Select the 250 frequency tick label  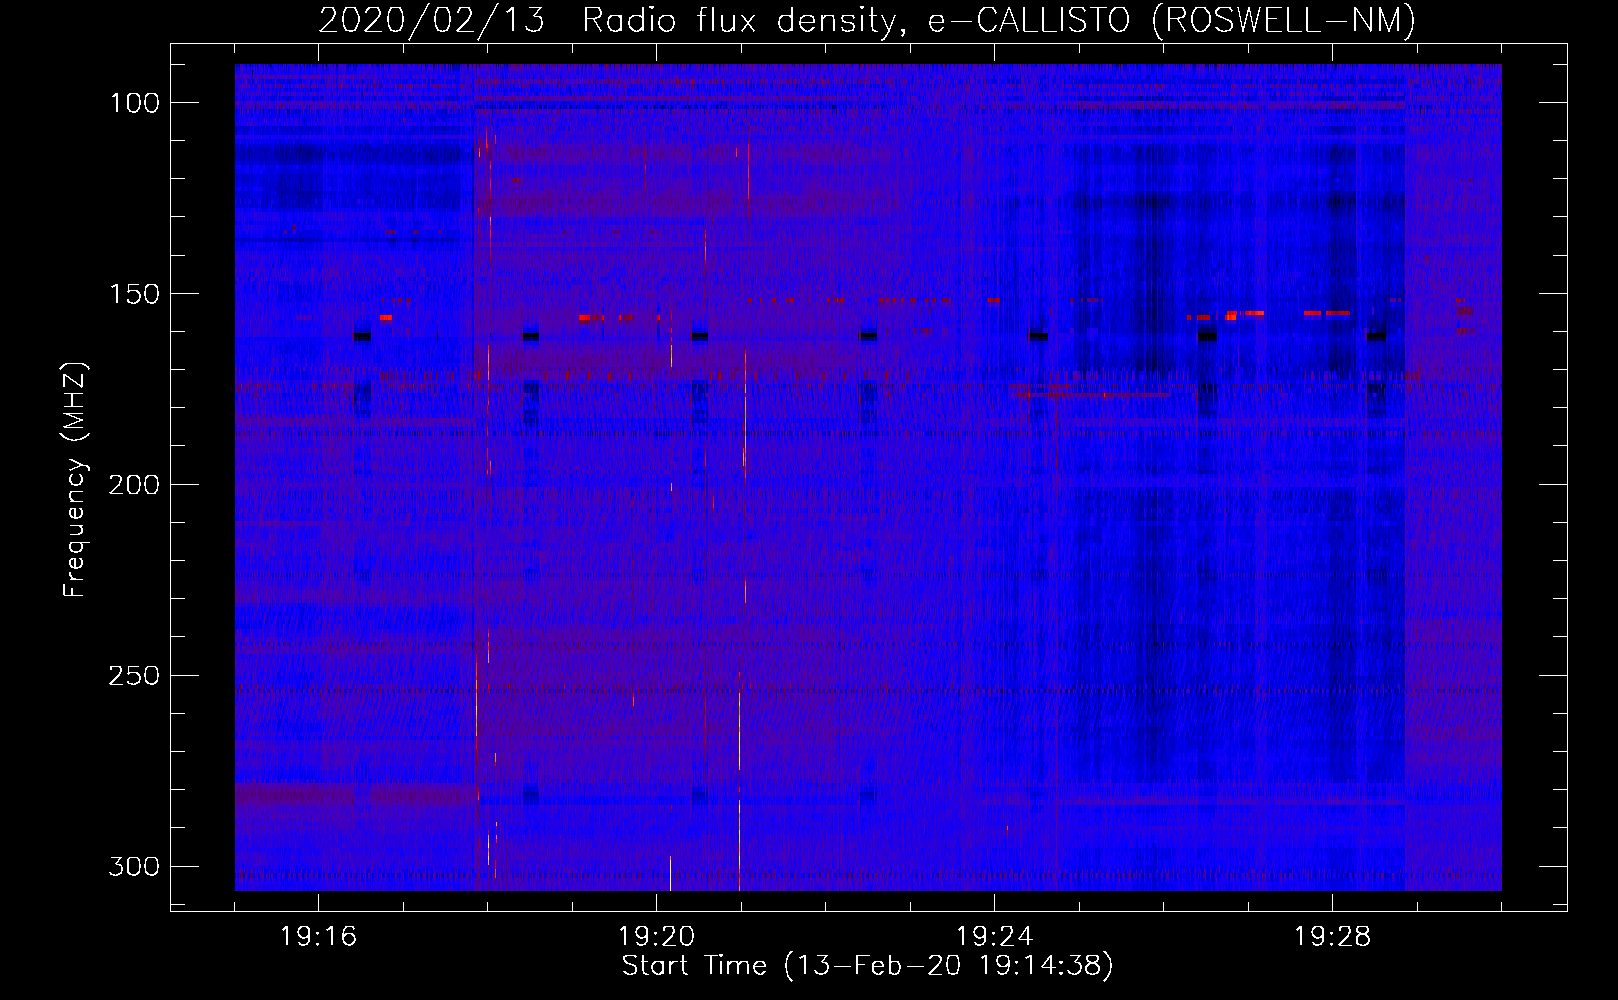[x=134, y=676]
